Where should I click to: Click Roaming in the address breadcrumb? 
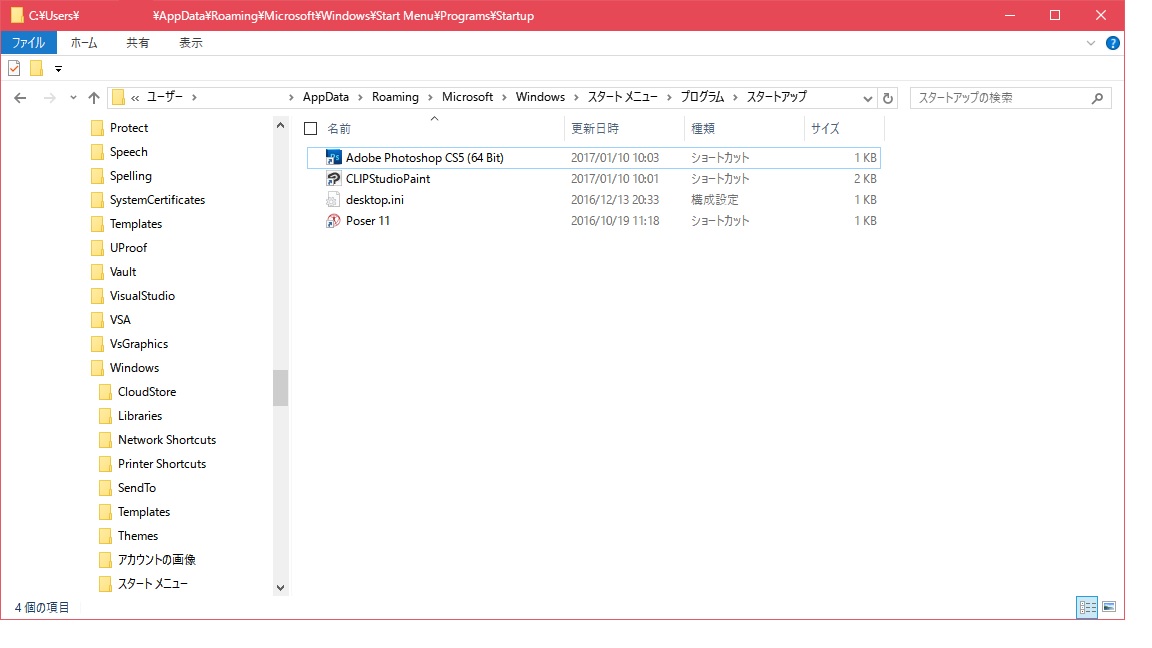click(x=395, y=97)
